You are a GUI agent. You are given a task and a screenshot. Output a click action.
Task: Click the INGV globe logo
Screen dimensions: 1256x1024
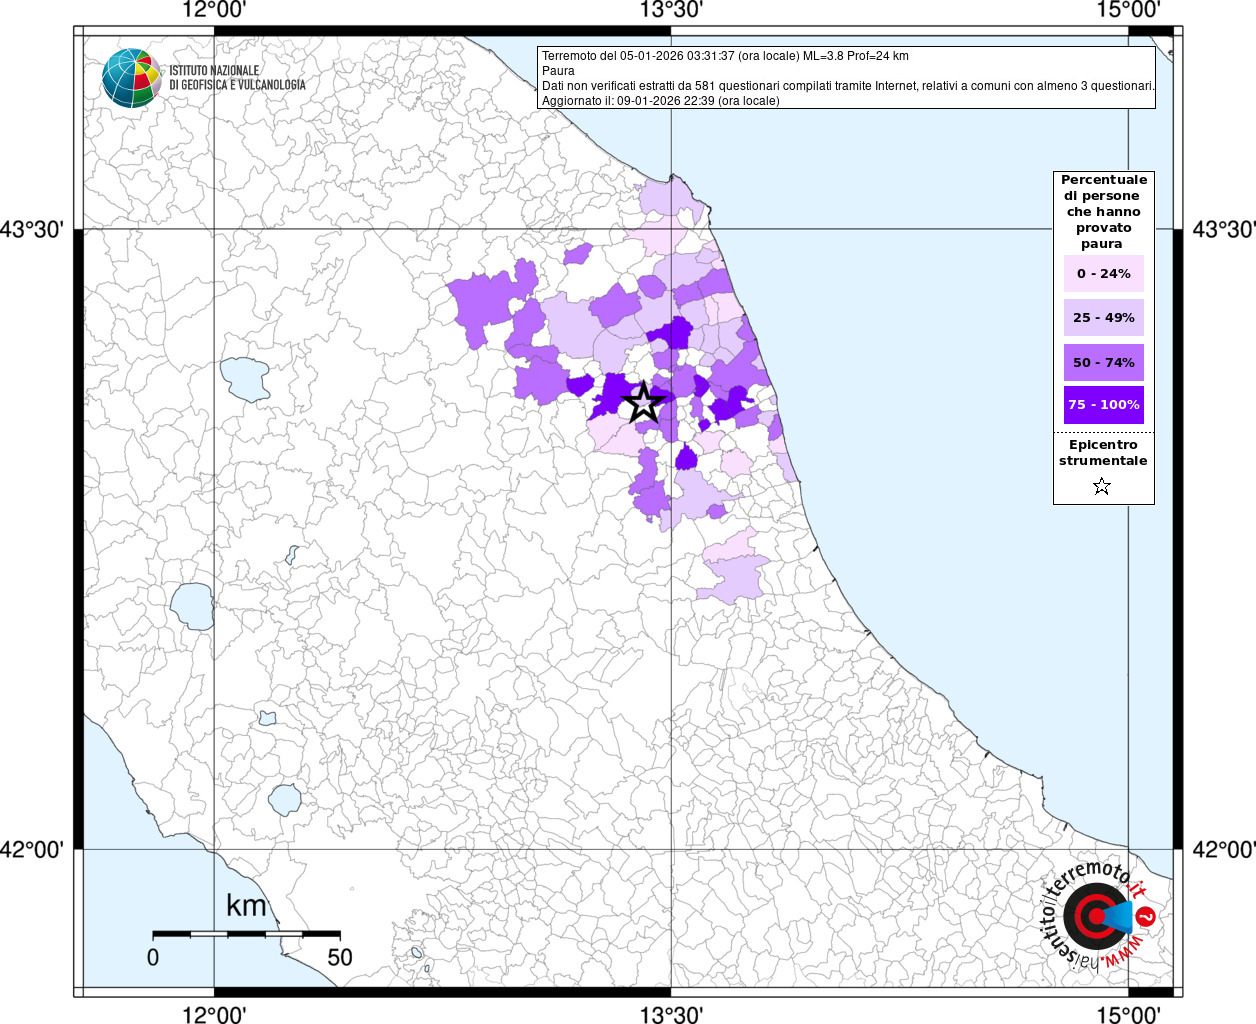coord(131,78)
